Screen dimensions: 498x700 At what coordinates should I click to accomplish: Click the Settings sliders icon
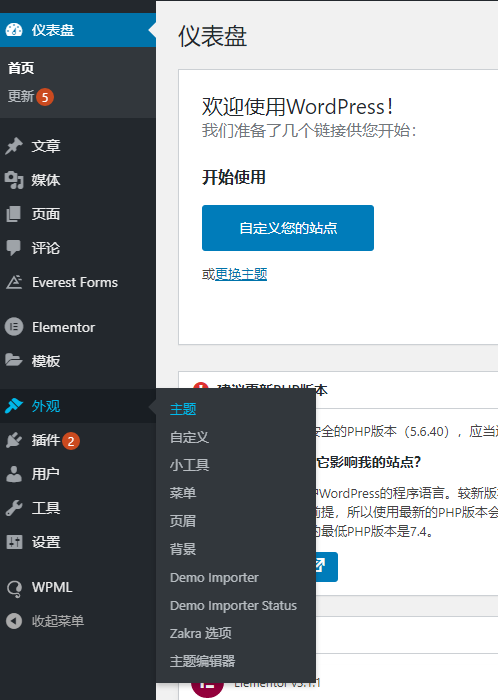tap(14, 542)
